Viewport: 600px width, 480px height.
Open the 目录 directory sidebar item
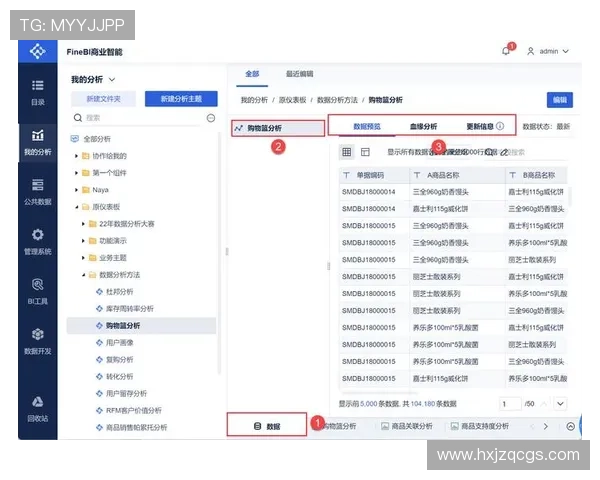[x=38, y=93]
